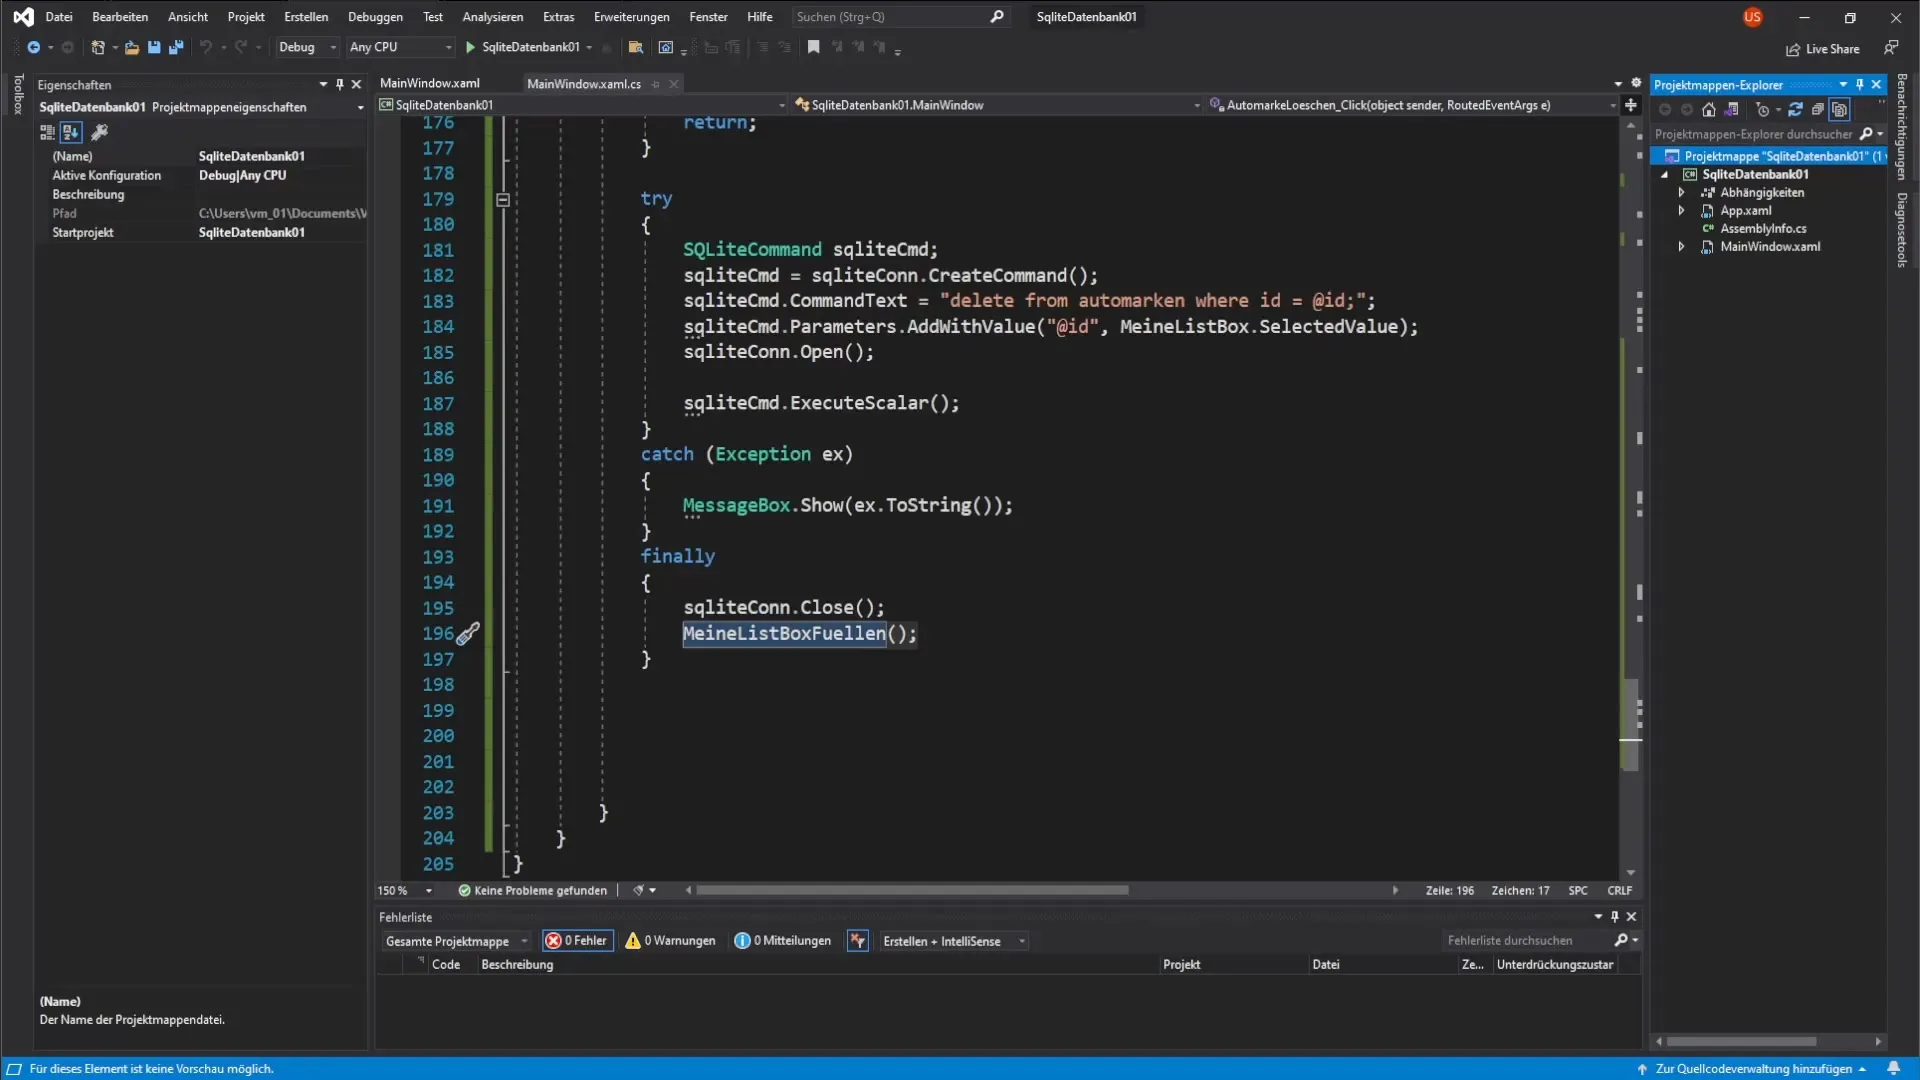Click the Beschreibung column header
Image resolution: width=1920 pixels, height=1080 pixels.
click(517, 965)
